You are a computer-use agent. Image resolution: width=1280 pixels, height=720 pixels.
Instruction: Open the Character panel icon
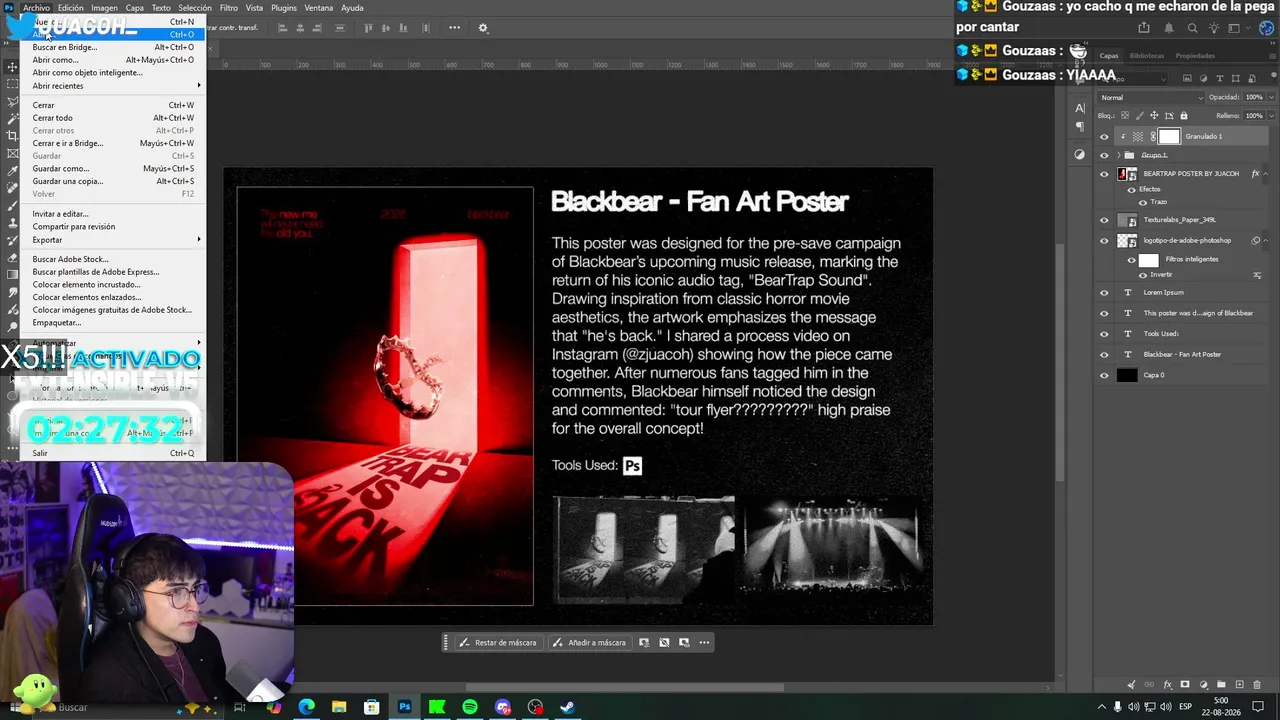(x=1080, y=108)
